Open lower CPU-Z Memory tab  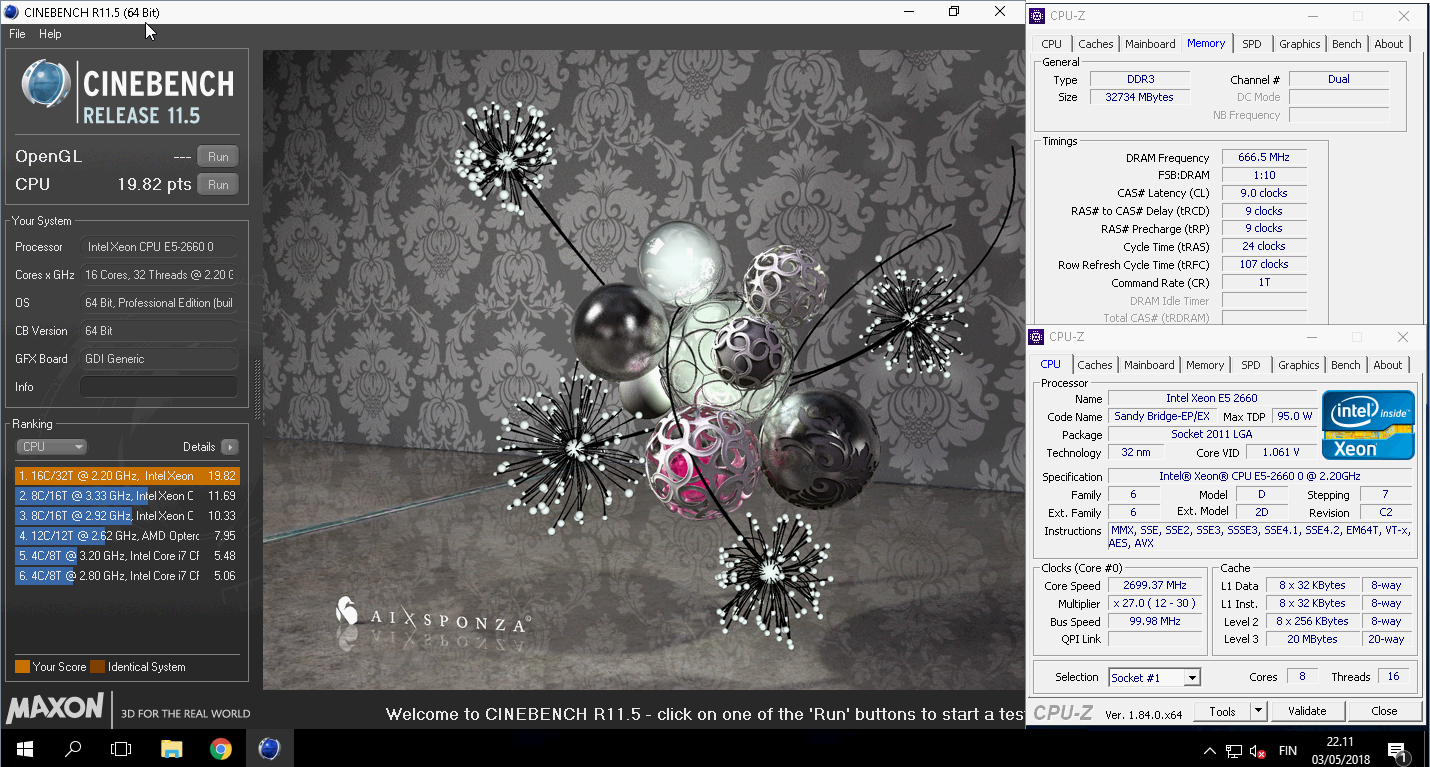click(1205, 365)
